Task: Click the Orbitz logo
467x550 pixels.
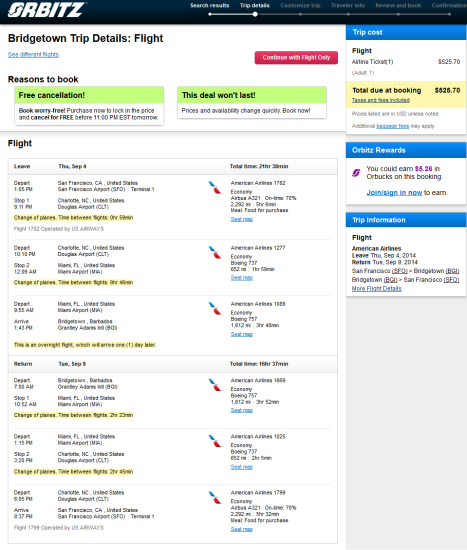Action: pyautogui.click(x=46, y=10)
